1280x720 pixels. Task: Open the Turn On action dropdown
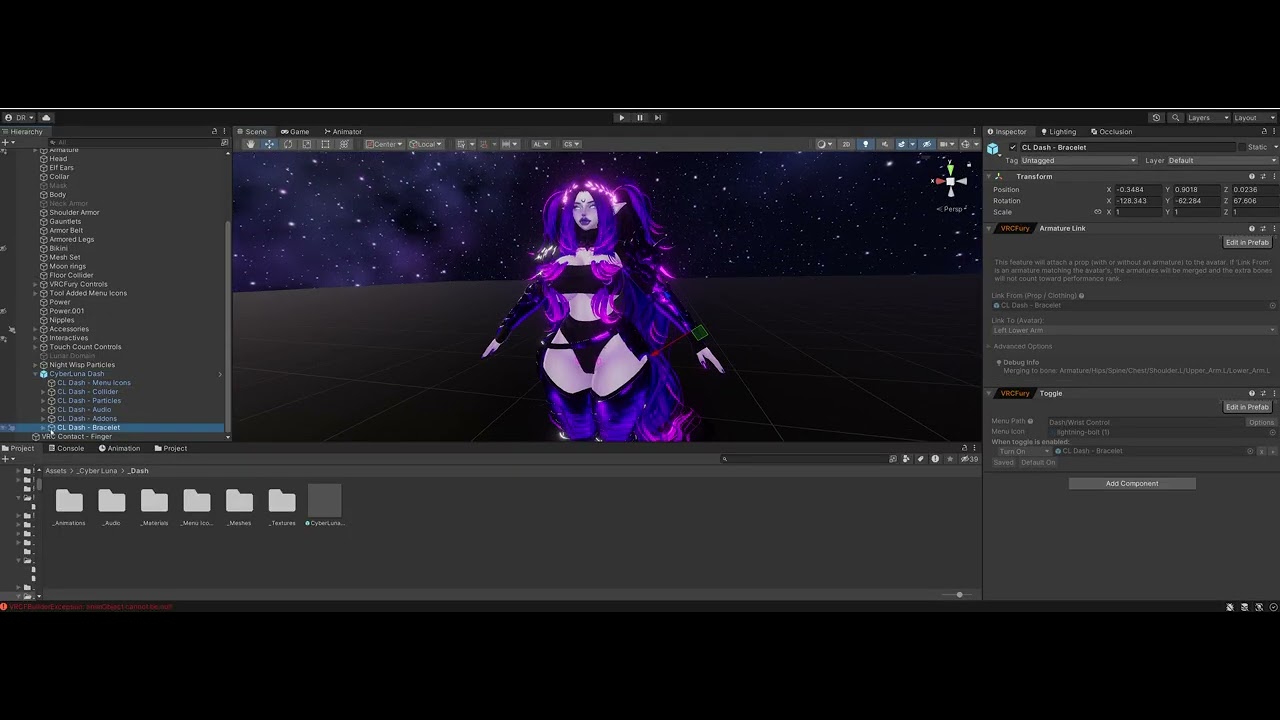(1024, 451)
